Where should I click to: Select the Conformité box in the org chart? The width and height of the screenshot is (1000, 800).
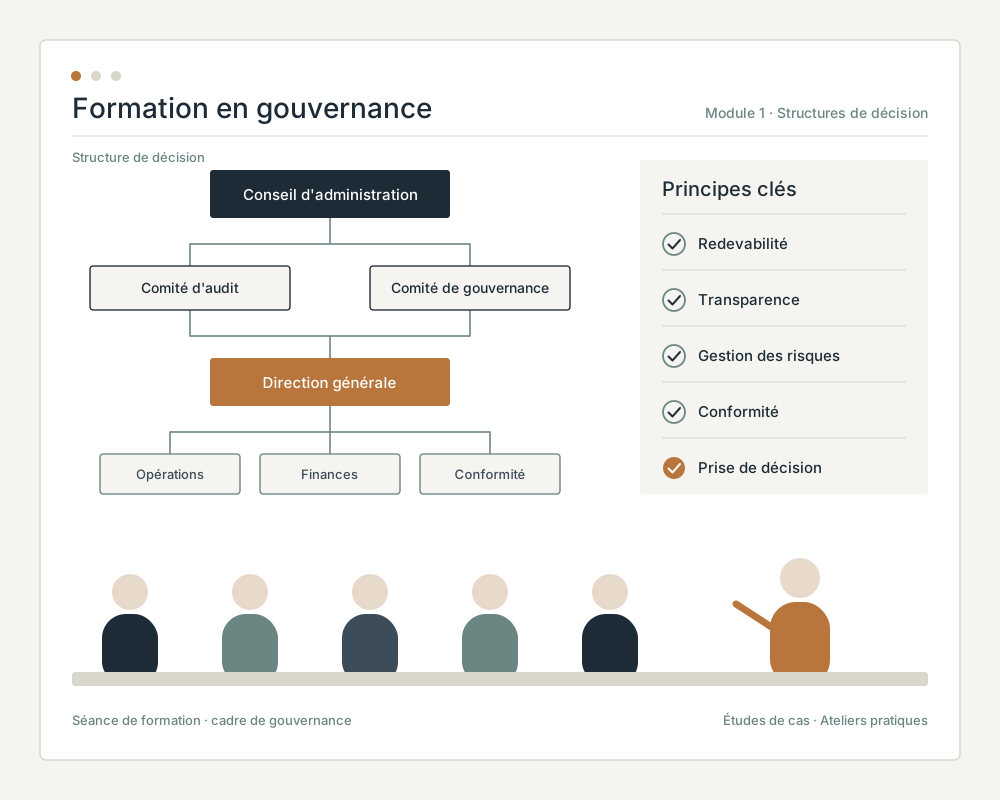click(490, 474)
